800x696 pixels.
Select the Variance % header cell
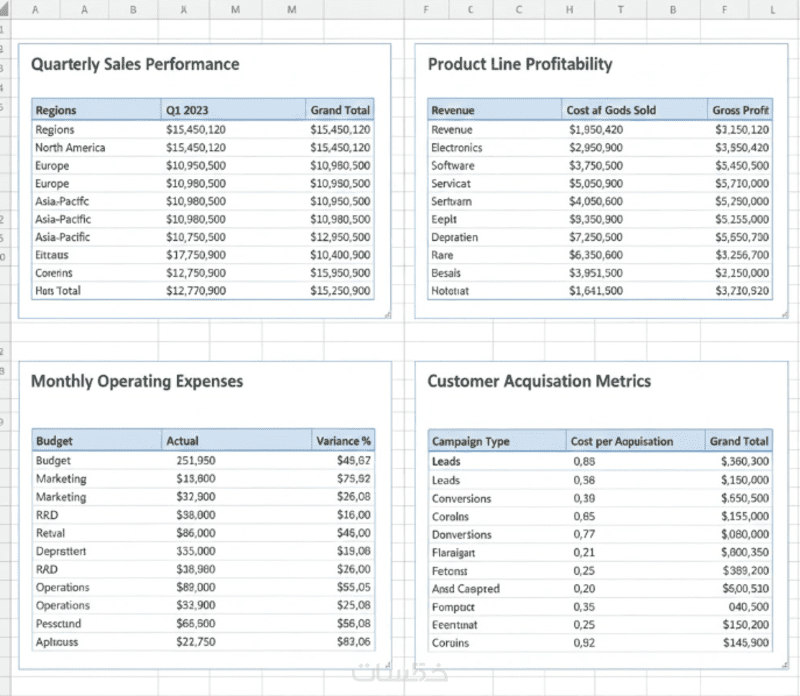pos(343,440)
